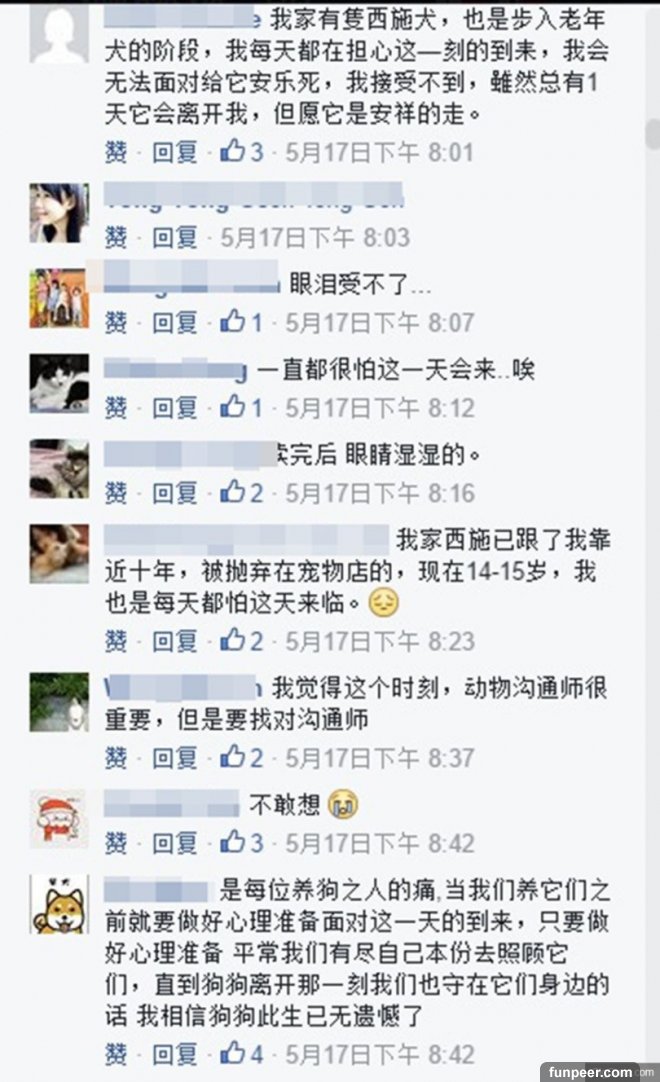The image size is (660, 1082).
Task: Reply to the 14-15岁 西施 comment
Action: 175,640
